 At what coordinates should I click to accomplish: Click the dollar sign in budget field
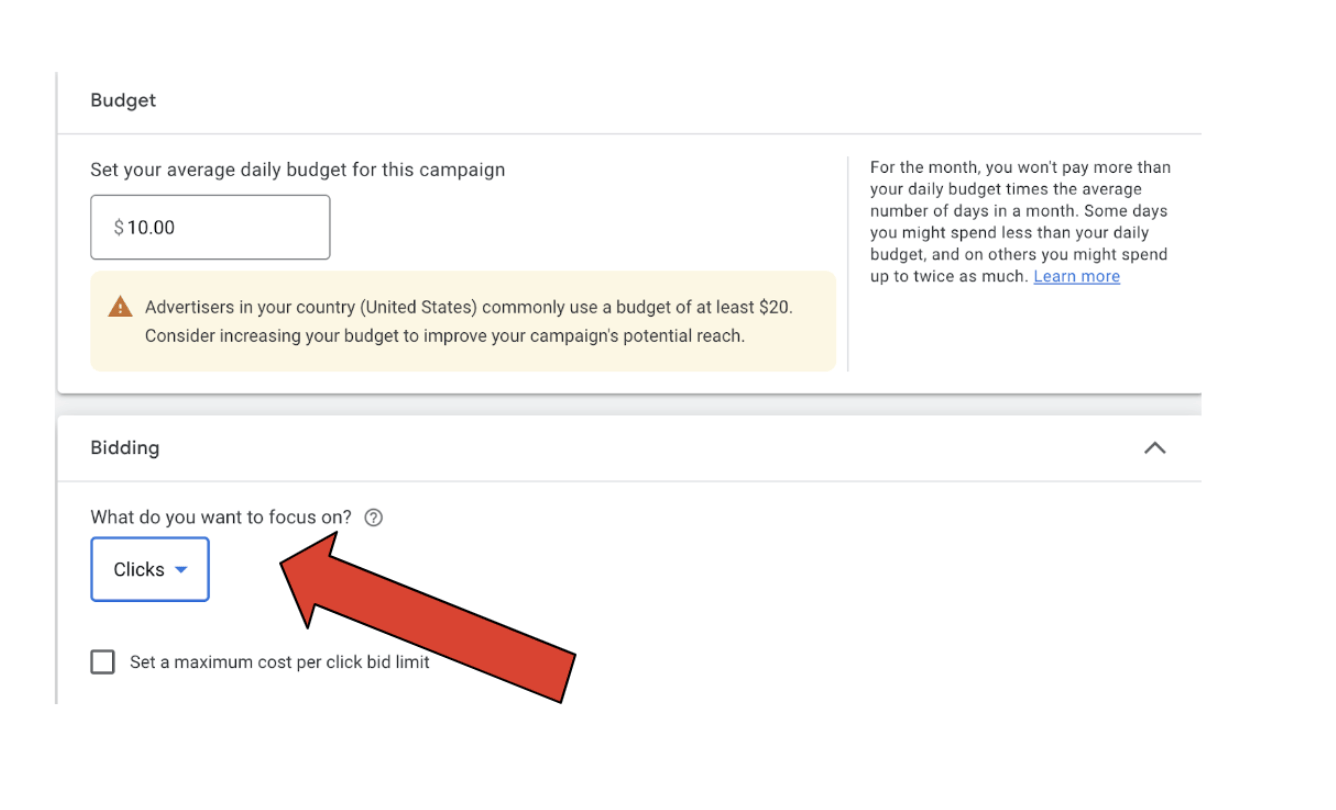118,228
